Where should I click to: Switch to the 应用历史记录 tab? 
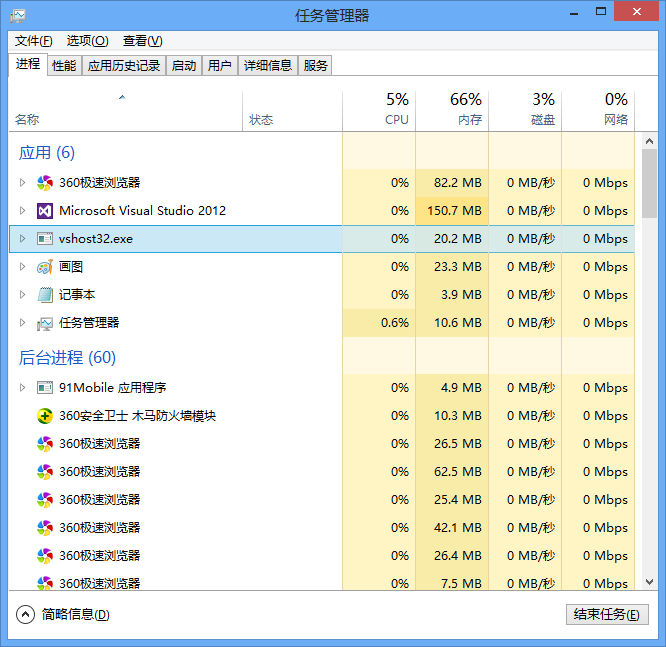click(124, 65)
